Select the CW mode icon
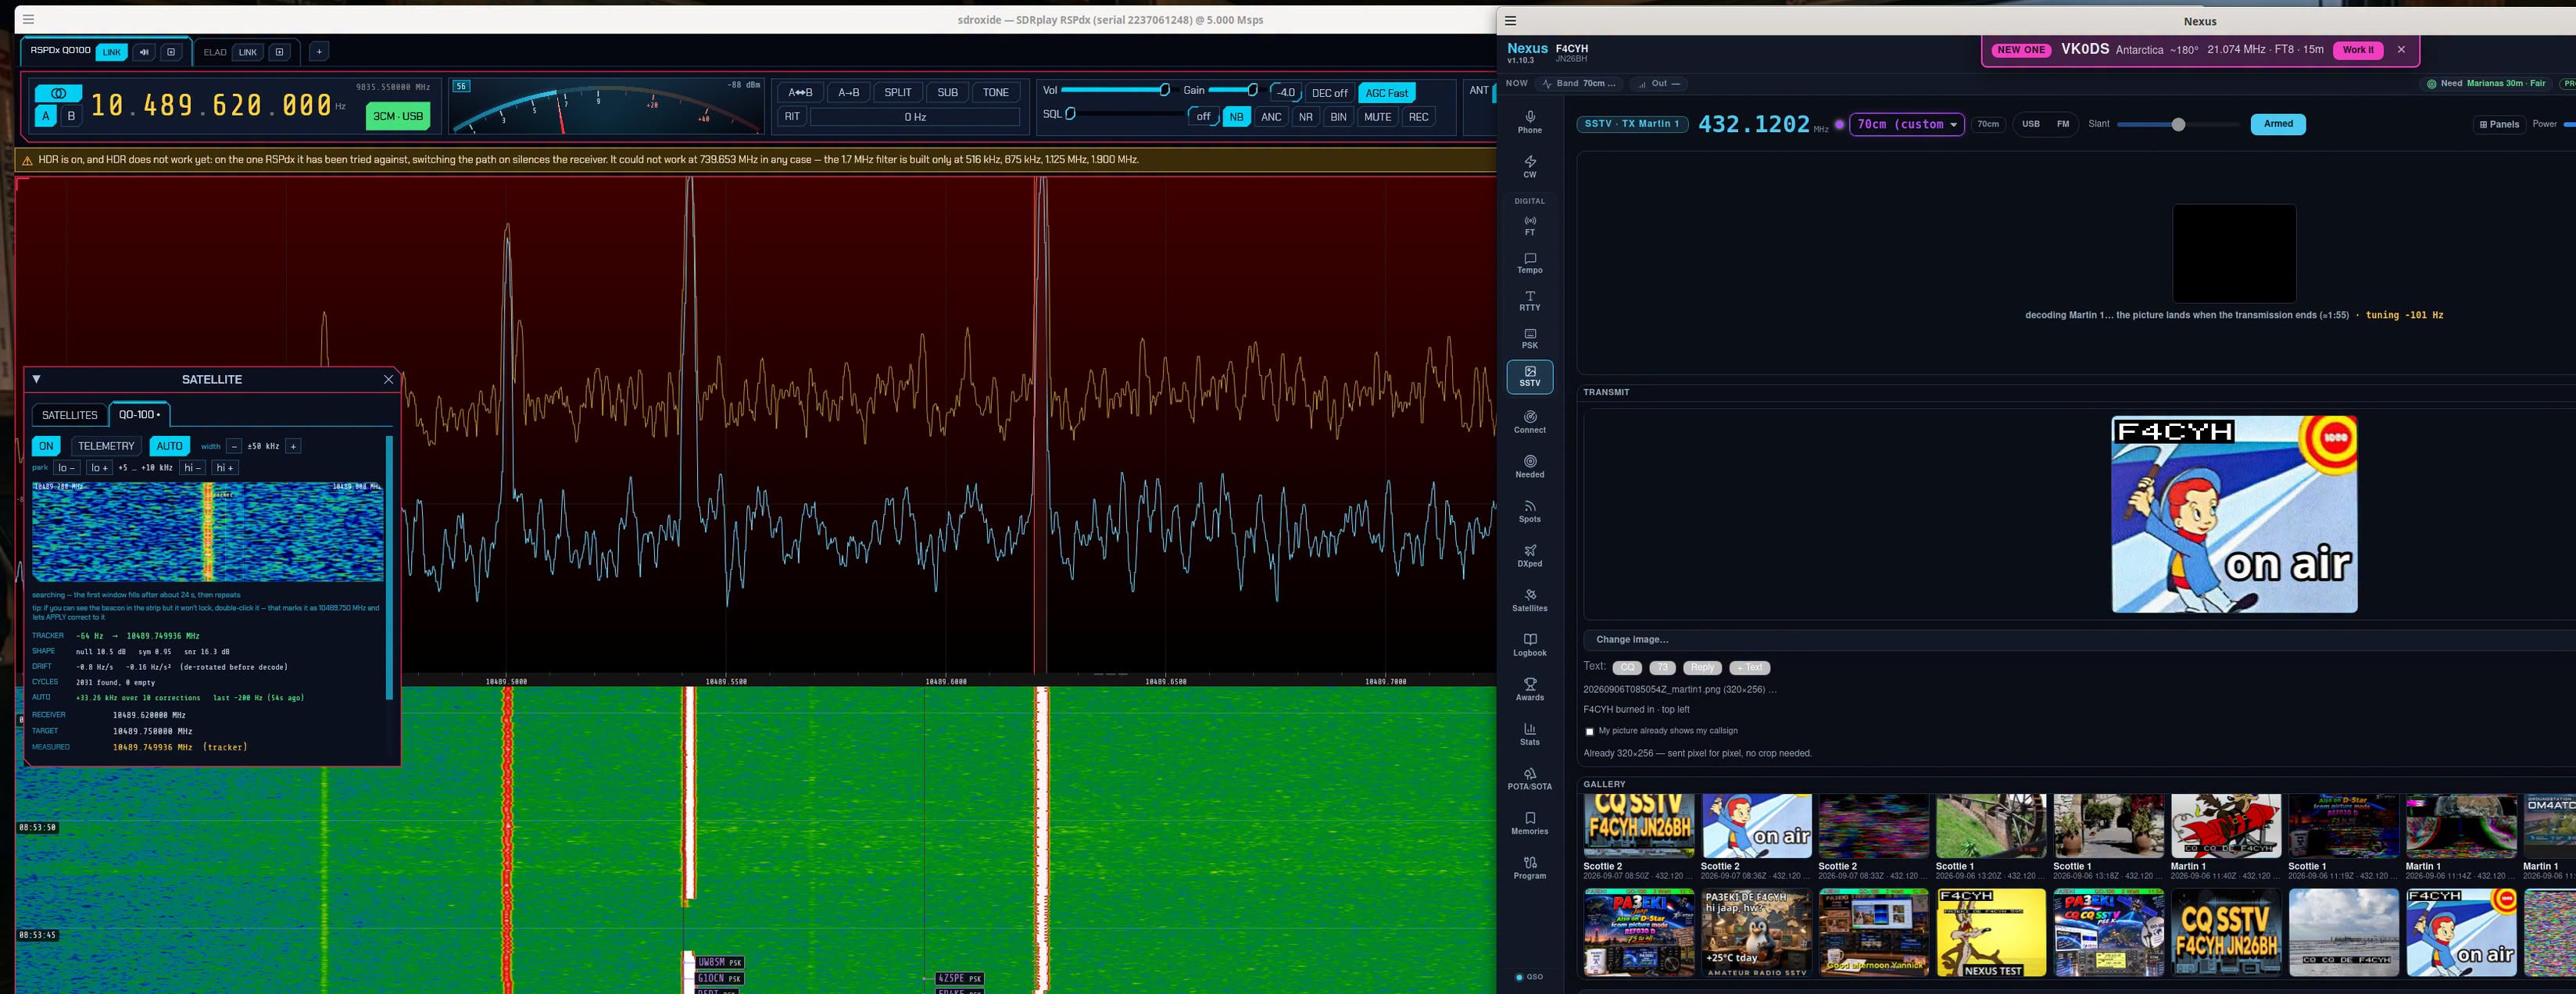 click(x=1529, y=166)
